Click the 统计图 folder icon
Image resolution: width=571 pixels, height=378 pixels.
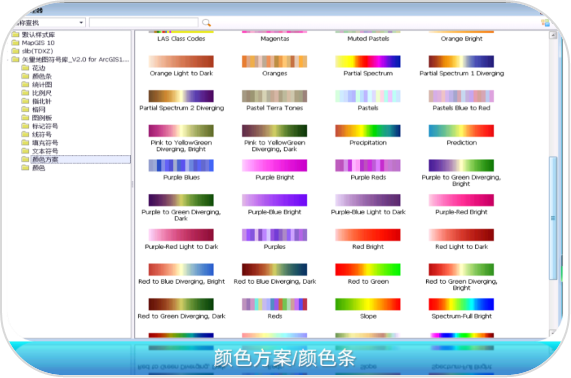click(25, 84)
